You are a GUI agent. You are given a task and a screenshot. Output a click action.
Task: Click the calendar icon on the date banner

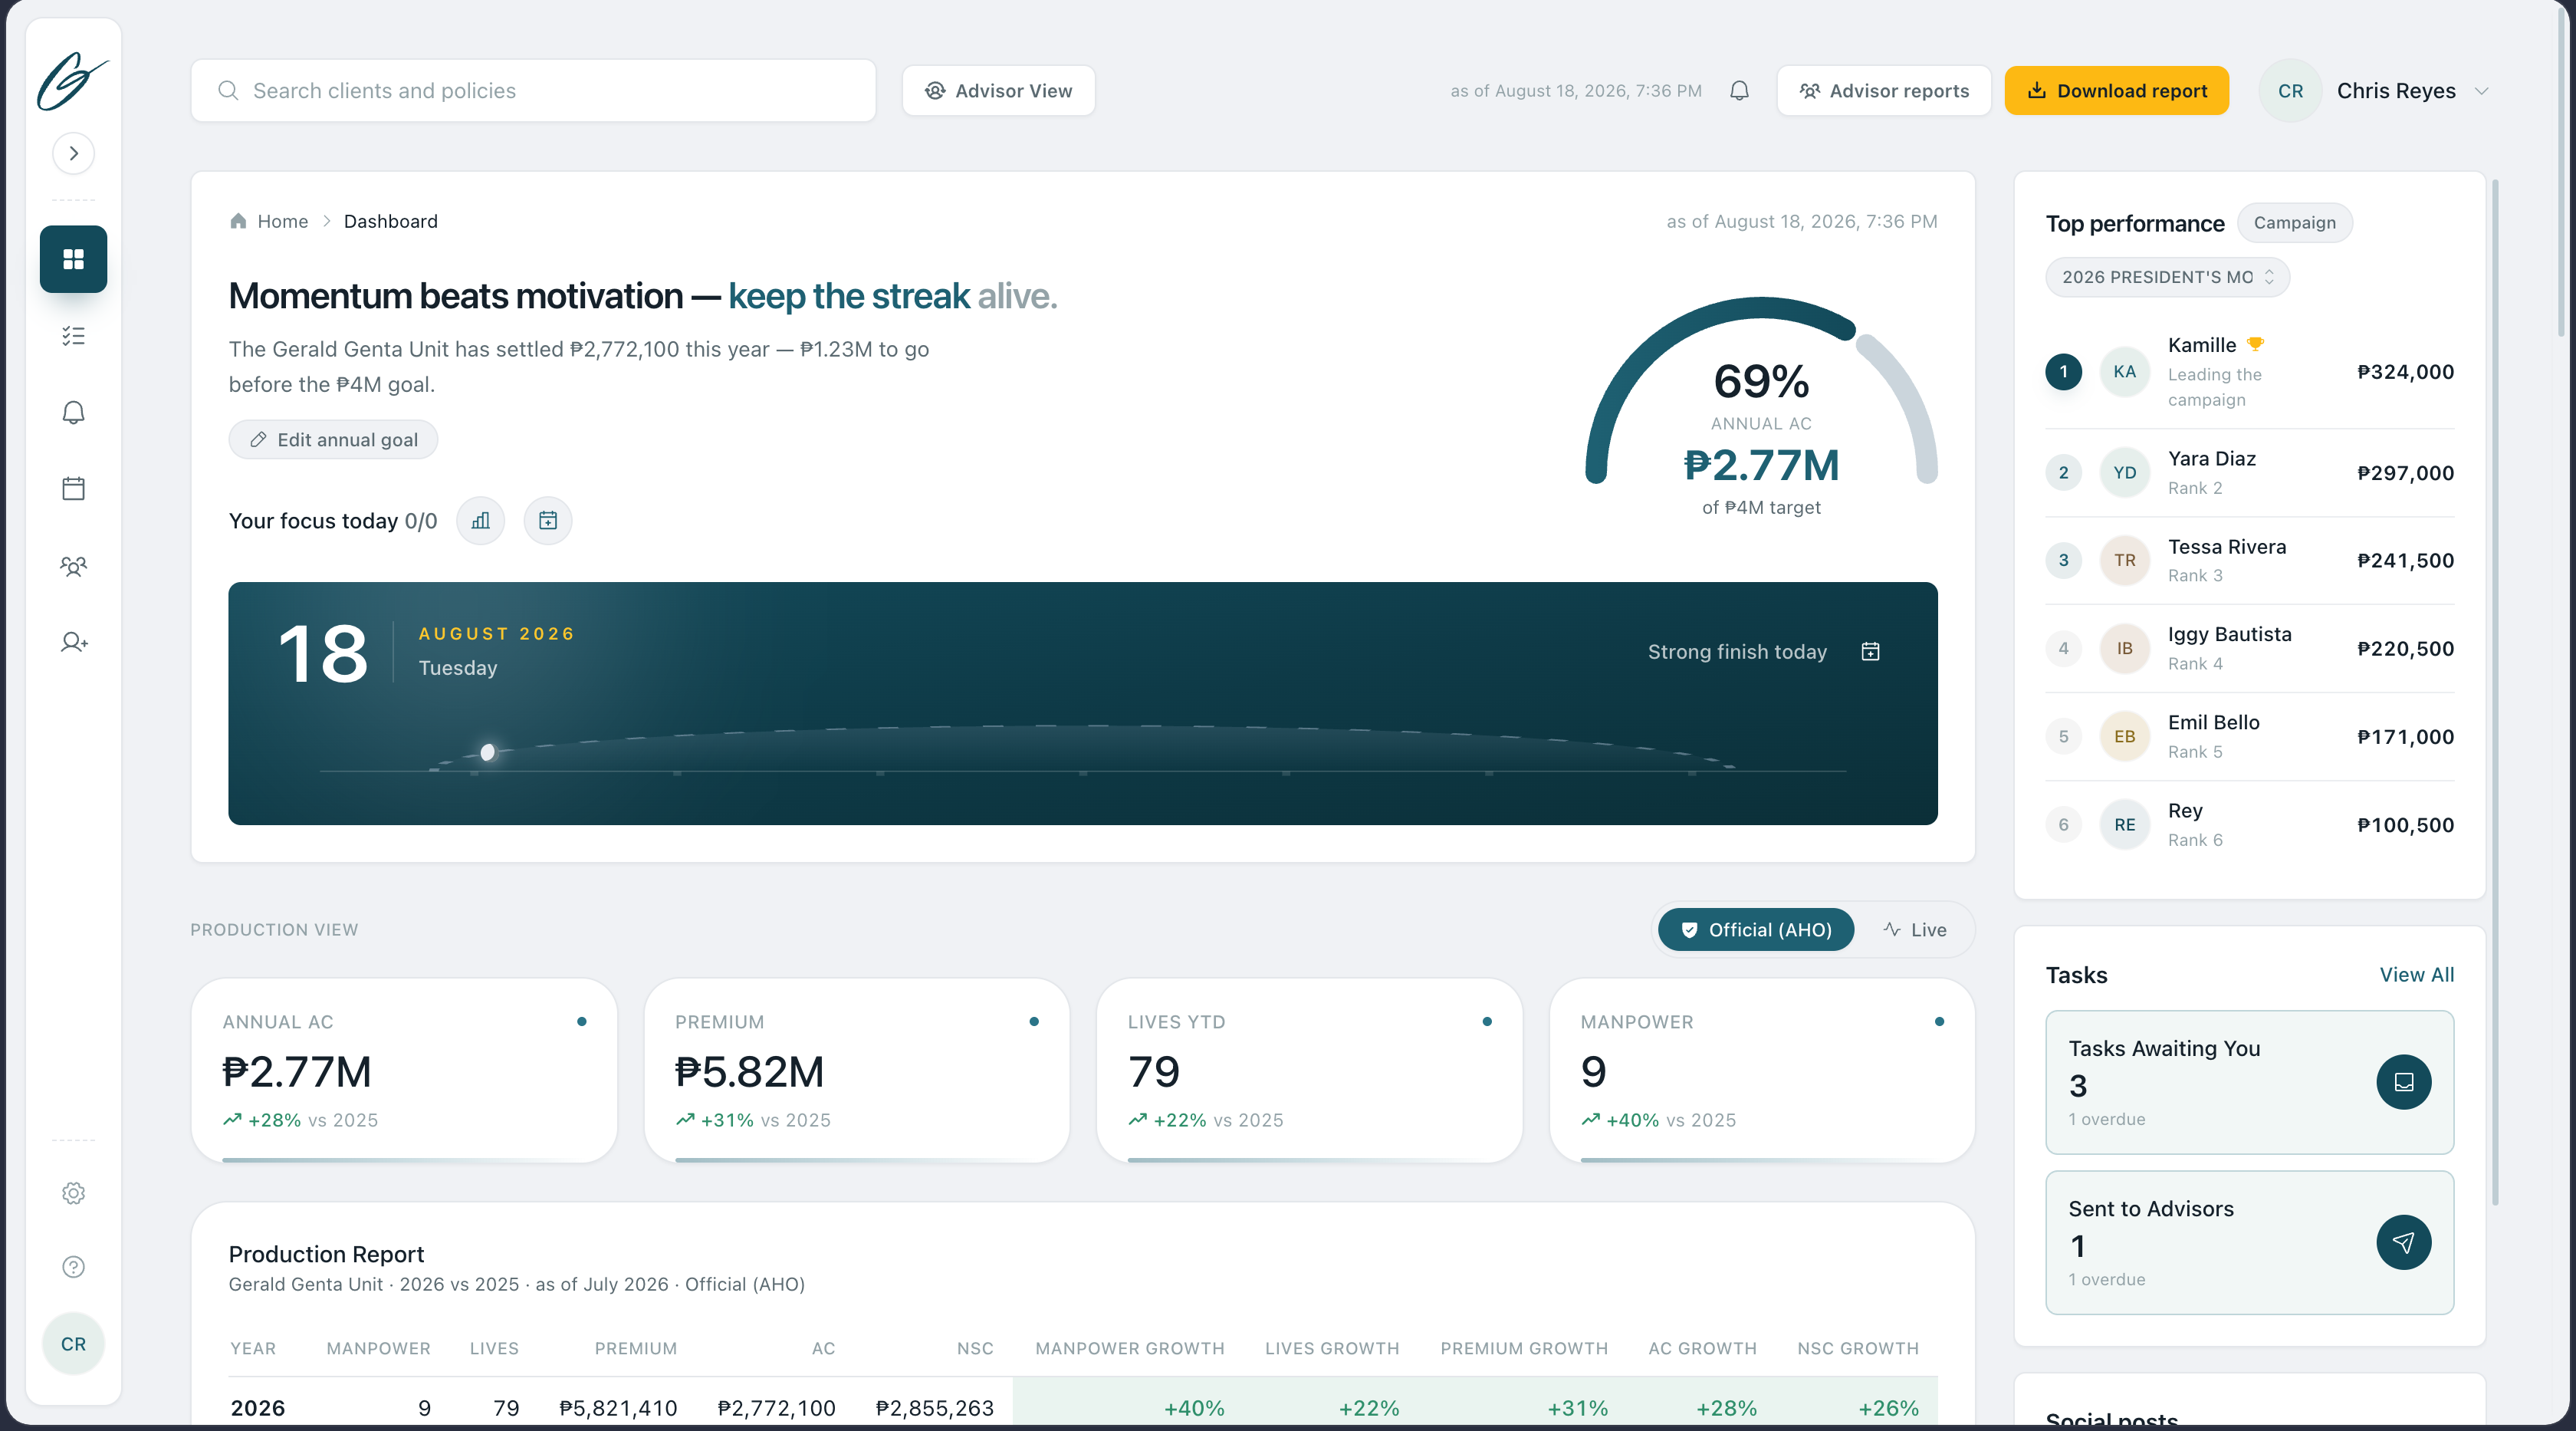click(1870, 652)
